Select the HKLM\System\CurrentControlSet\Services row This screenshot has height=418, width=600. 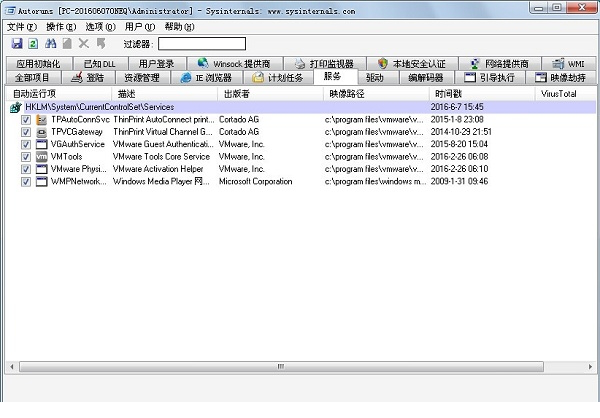click(x=301, y=107)
